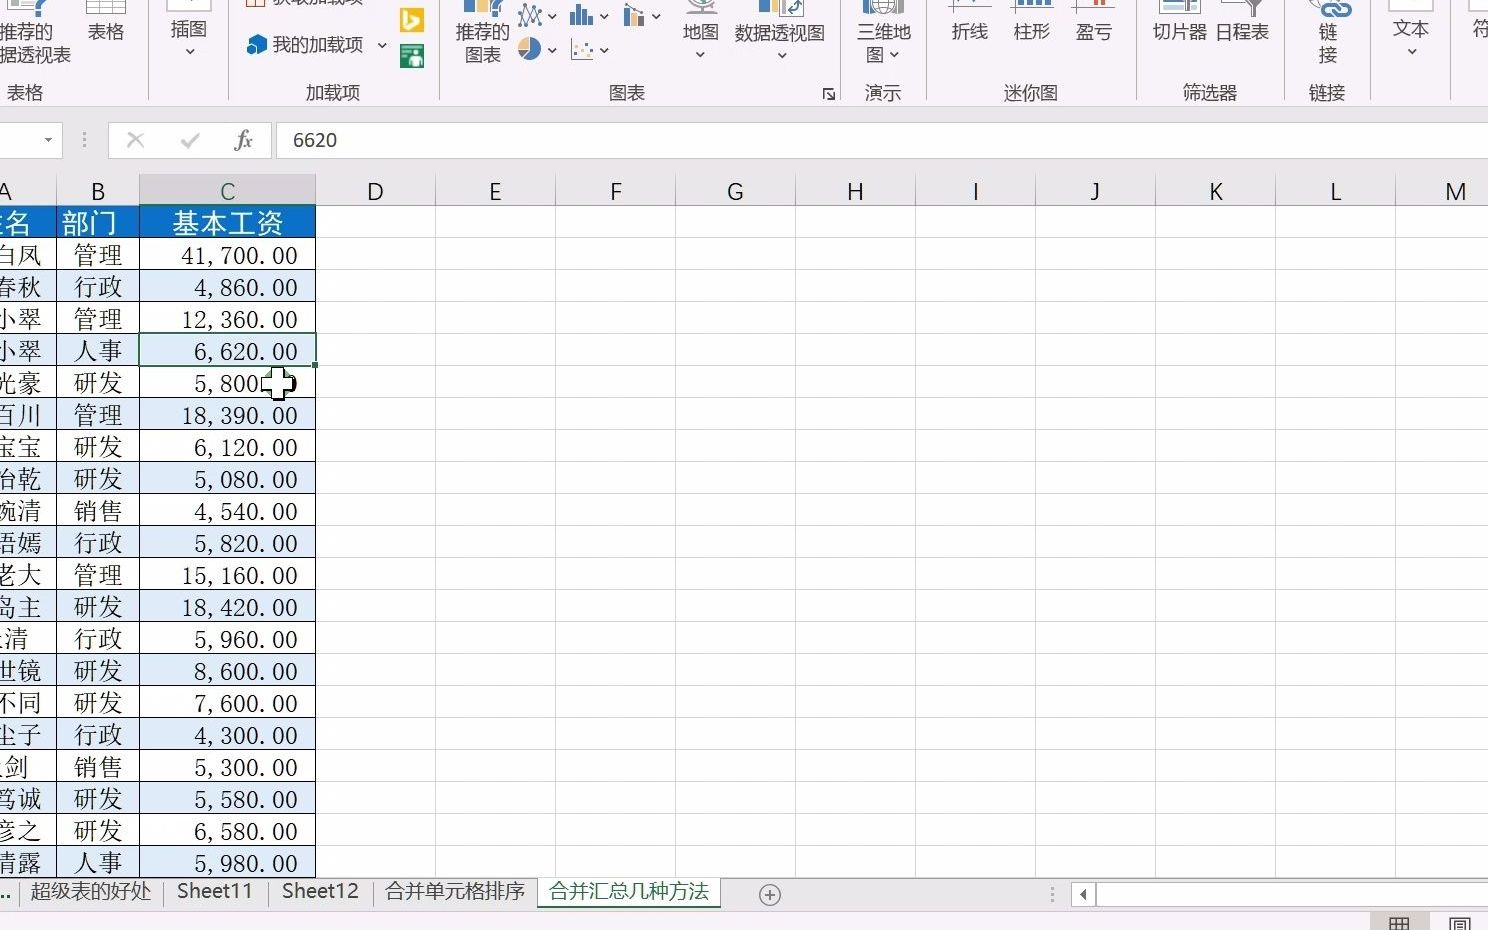1488x930 pixels.
Task: Insert a line chart icon
Action: pyautogui.click(x=529, y=15)
